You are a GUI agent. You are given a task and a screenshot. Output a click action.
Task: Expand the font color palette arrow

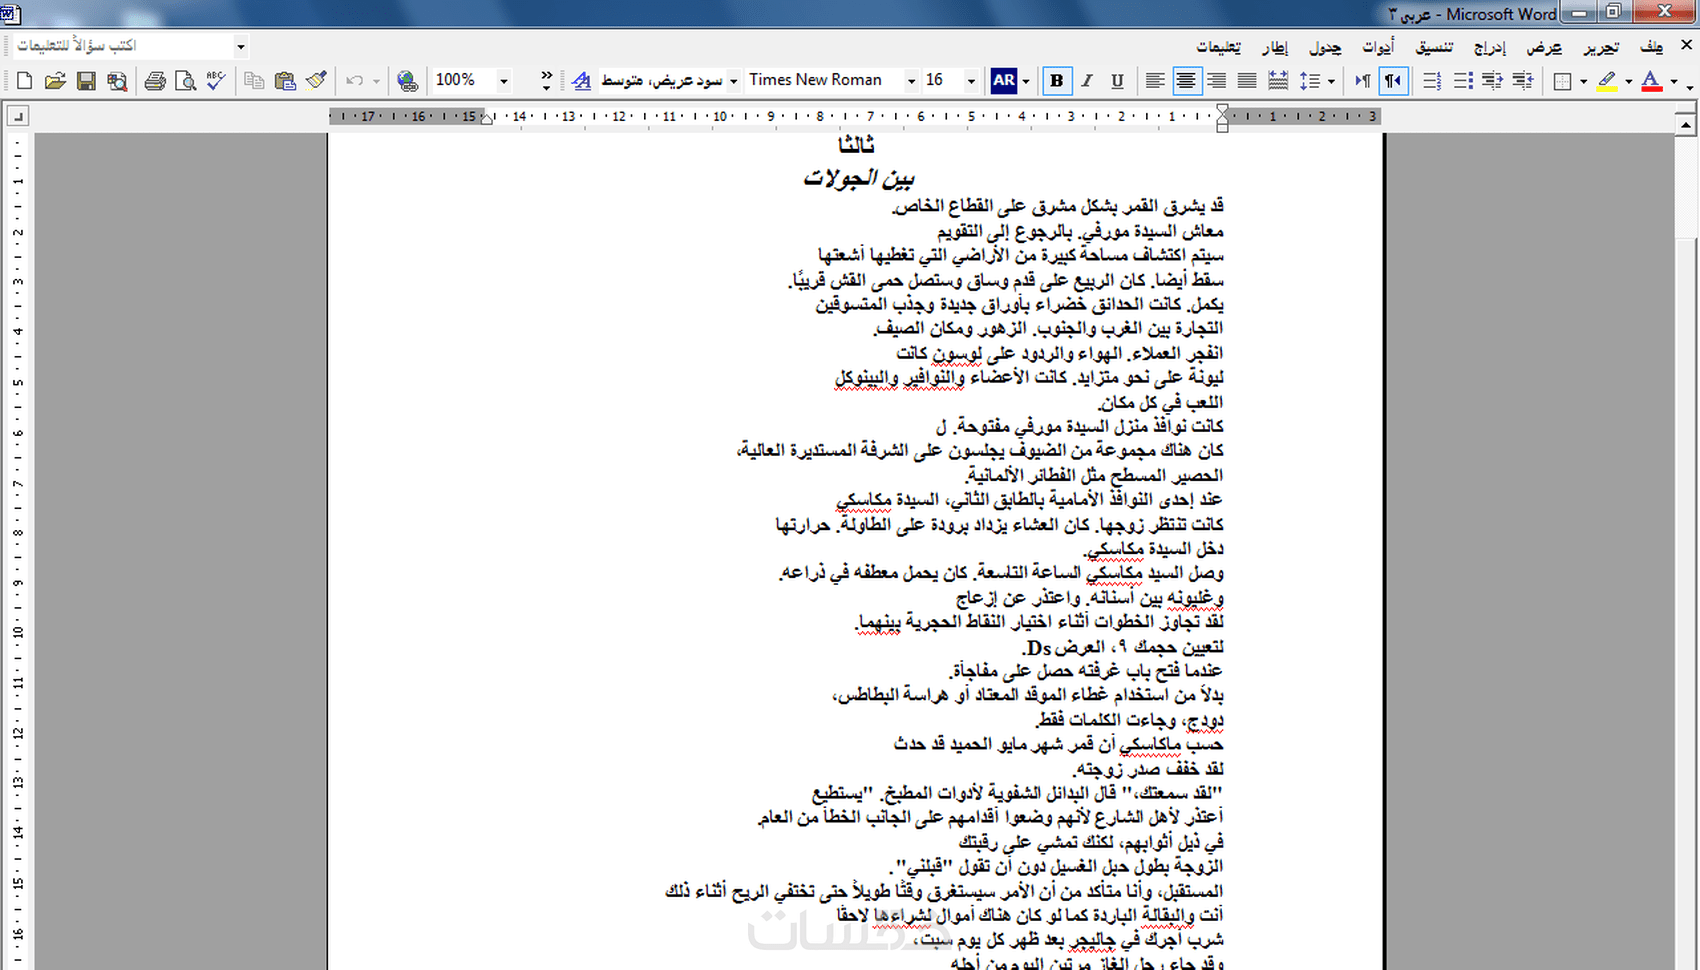pos(1674,81)
